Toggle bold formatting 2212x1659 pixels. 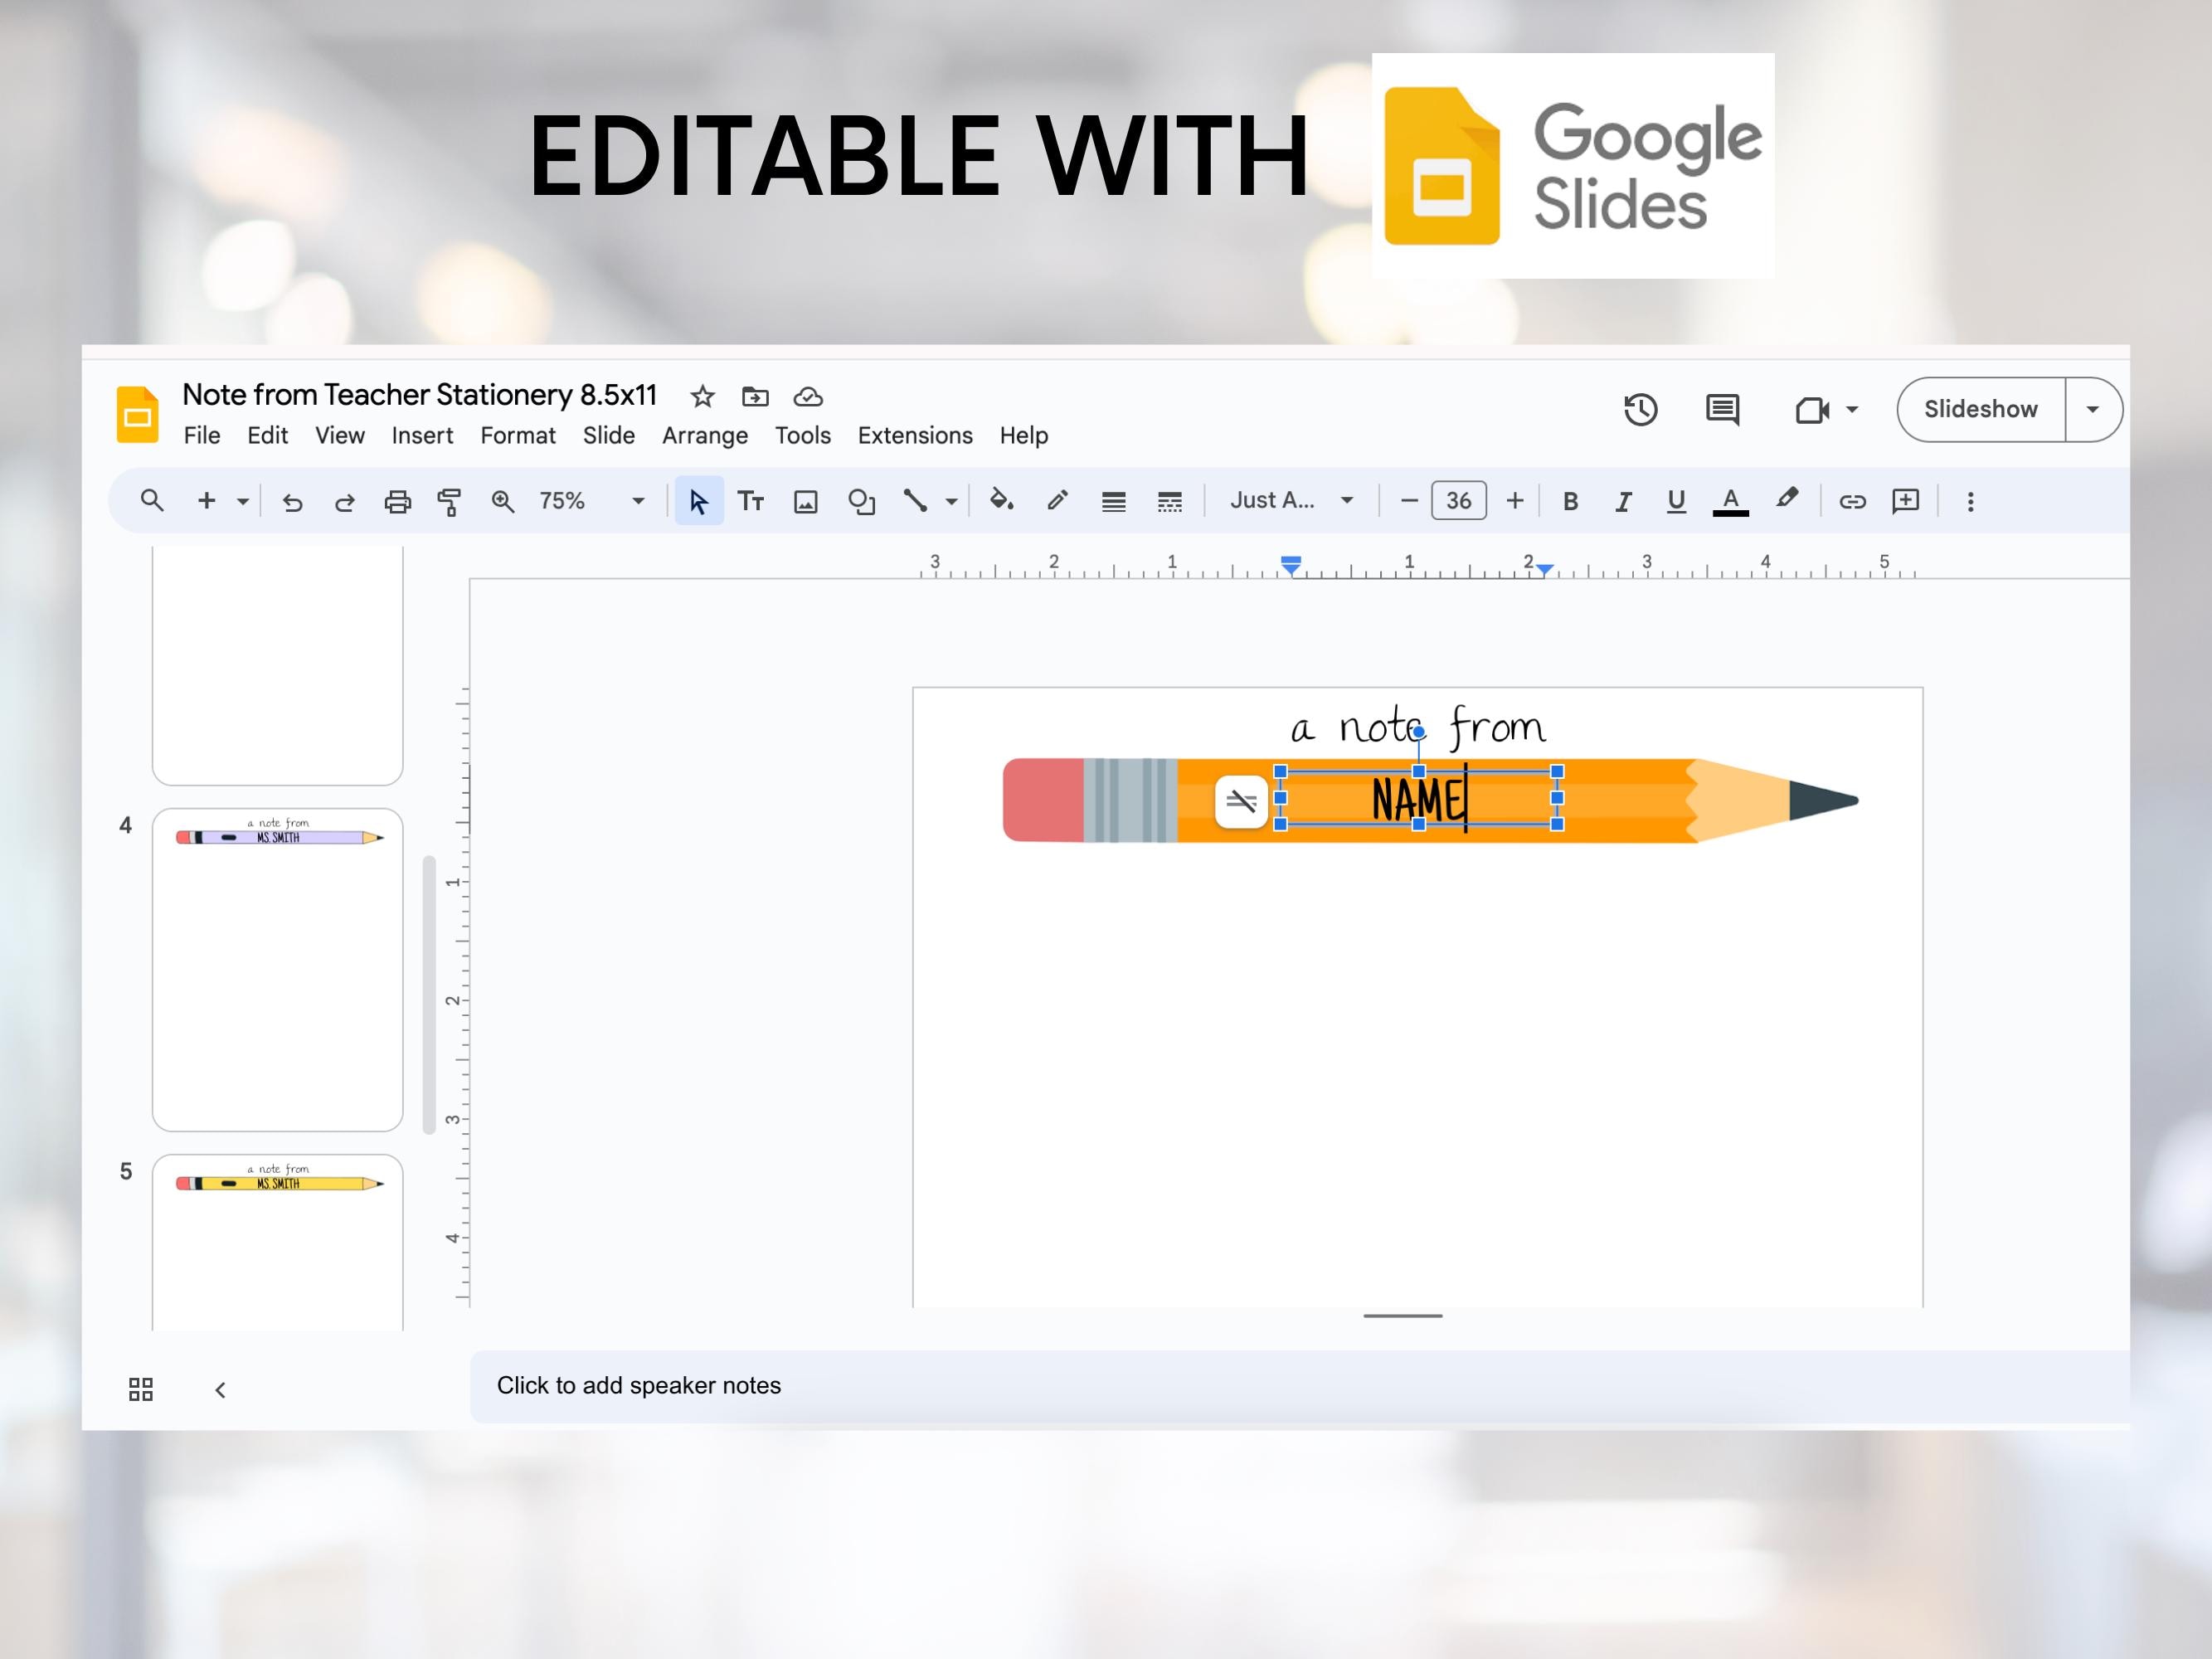pyautogui.click(x=1570, y=501)
